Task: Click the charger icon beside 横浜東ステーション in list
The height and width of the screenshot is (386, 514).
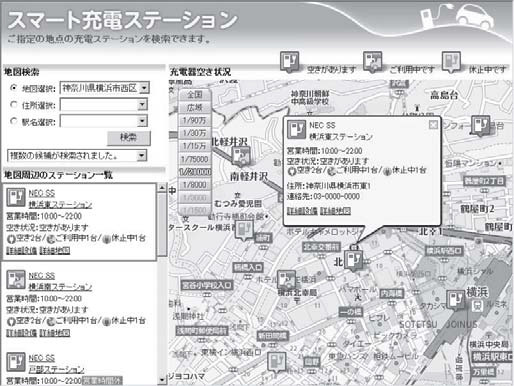Action: point(16,198)
